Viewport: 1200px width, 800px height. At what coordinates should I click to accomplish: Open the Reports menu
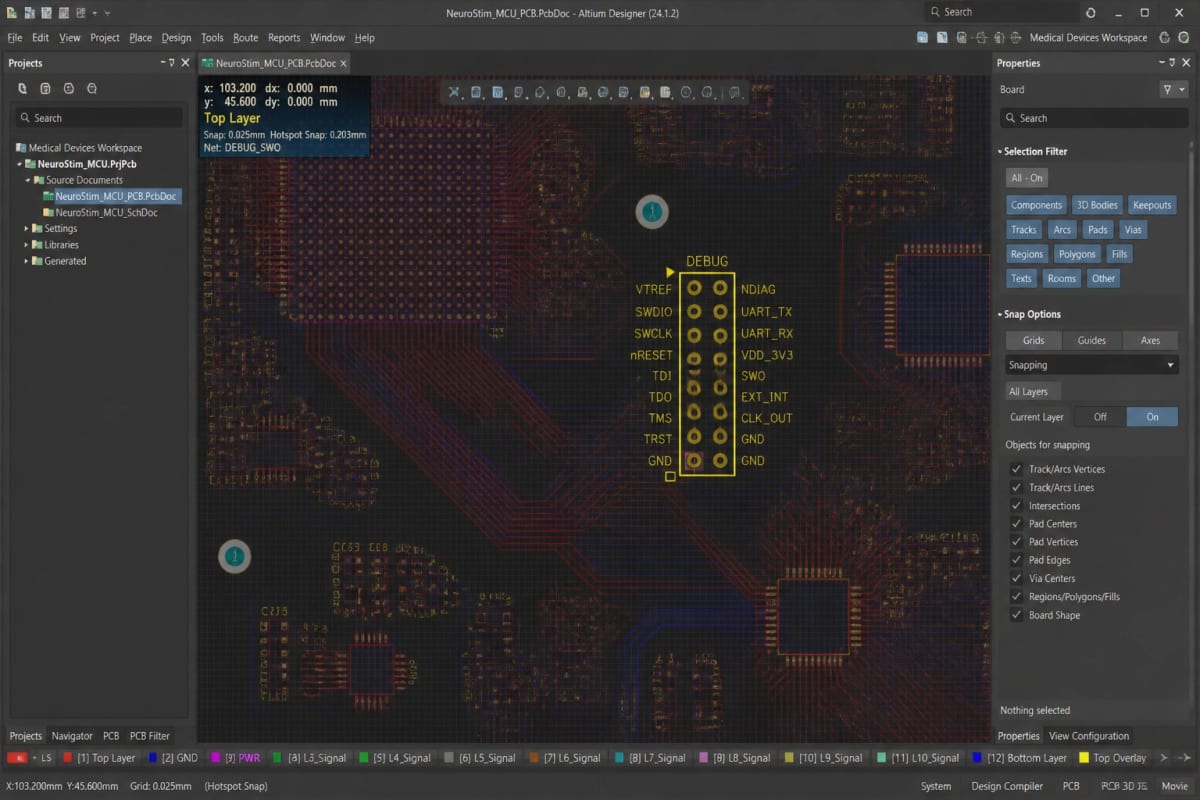(284, 38)
